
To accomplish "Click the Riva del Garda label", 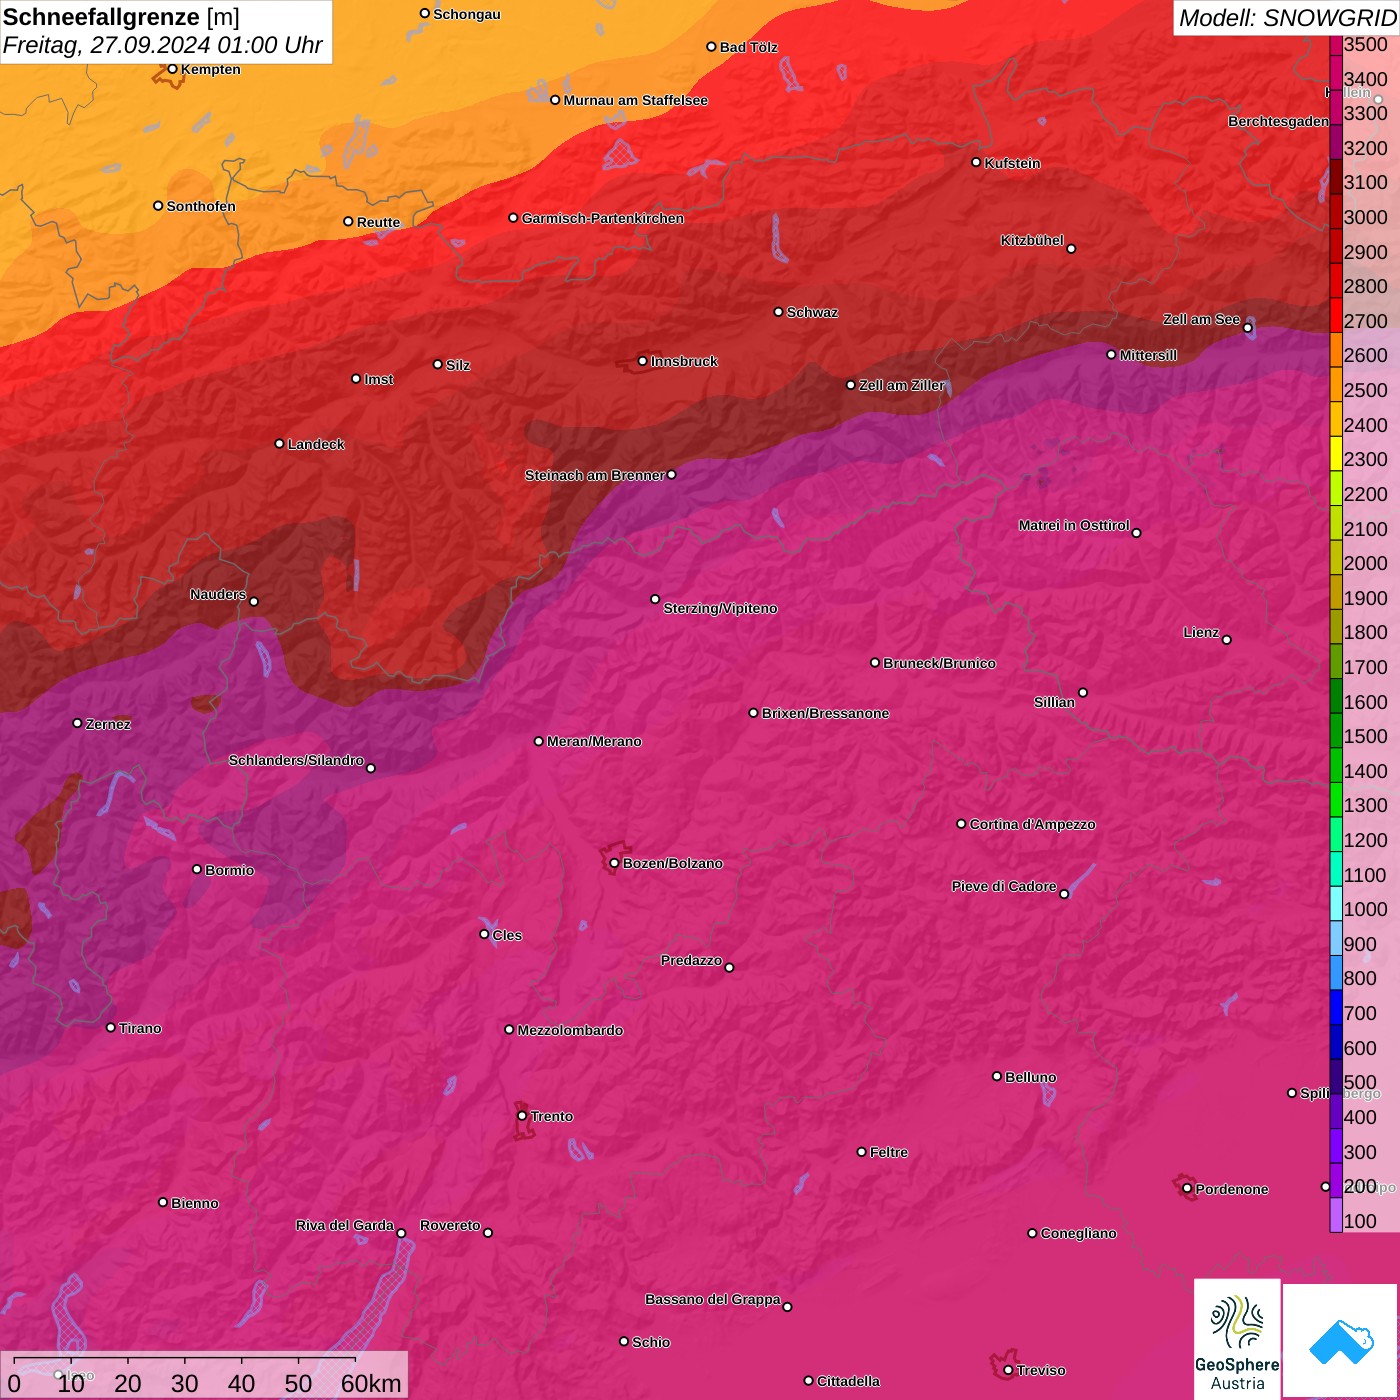I will tap(345, 1225).
